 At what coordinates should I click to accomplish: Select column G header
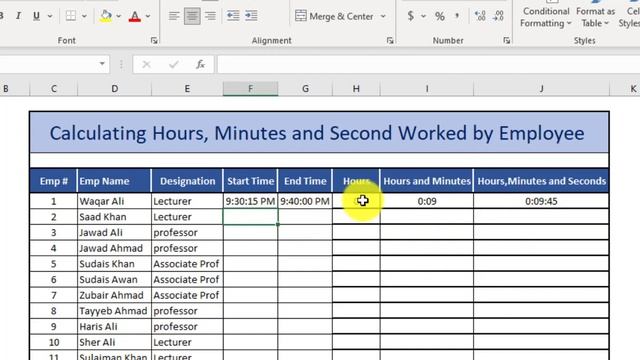click(305, 89)
